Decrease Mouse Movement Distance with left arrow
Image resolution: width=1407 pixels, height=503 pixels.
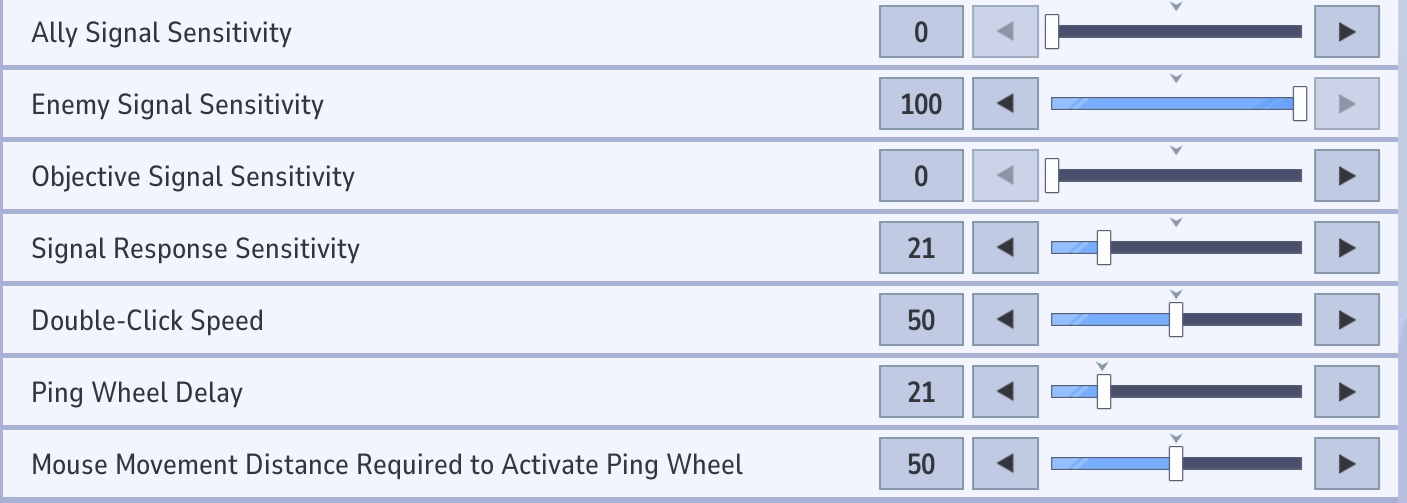pyautogui.click(x=1005, y=464)
